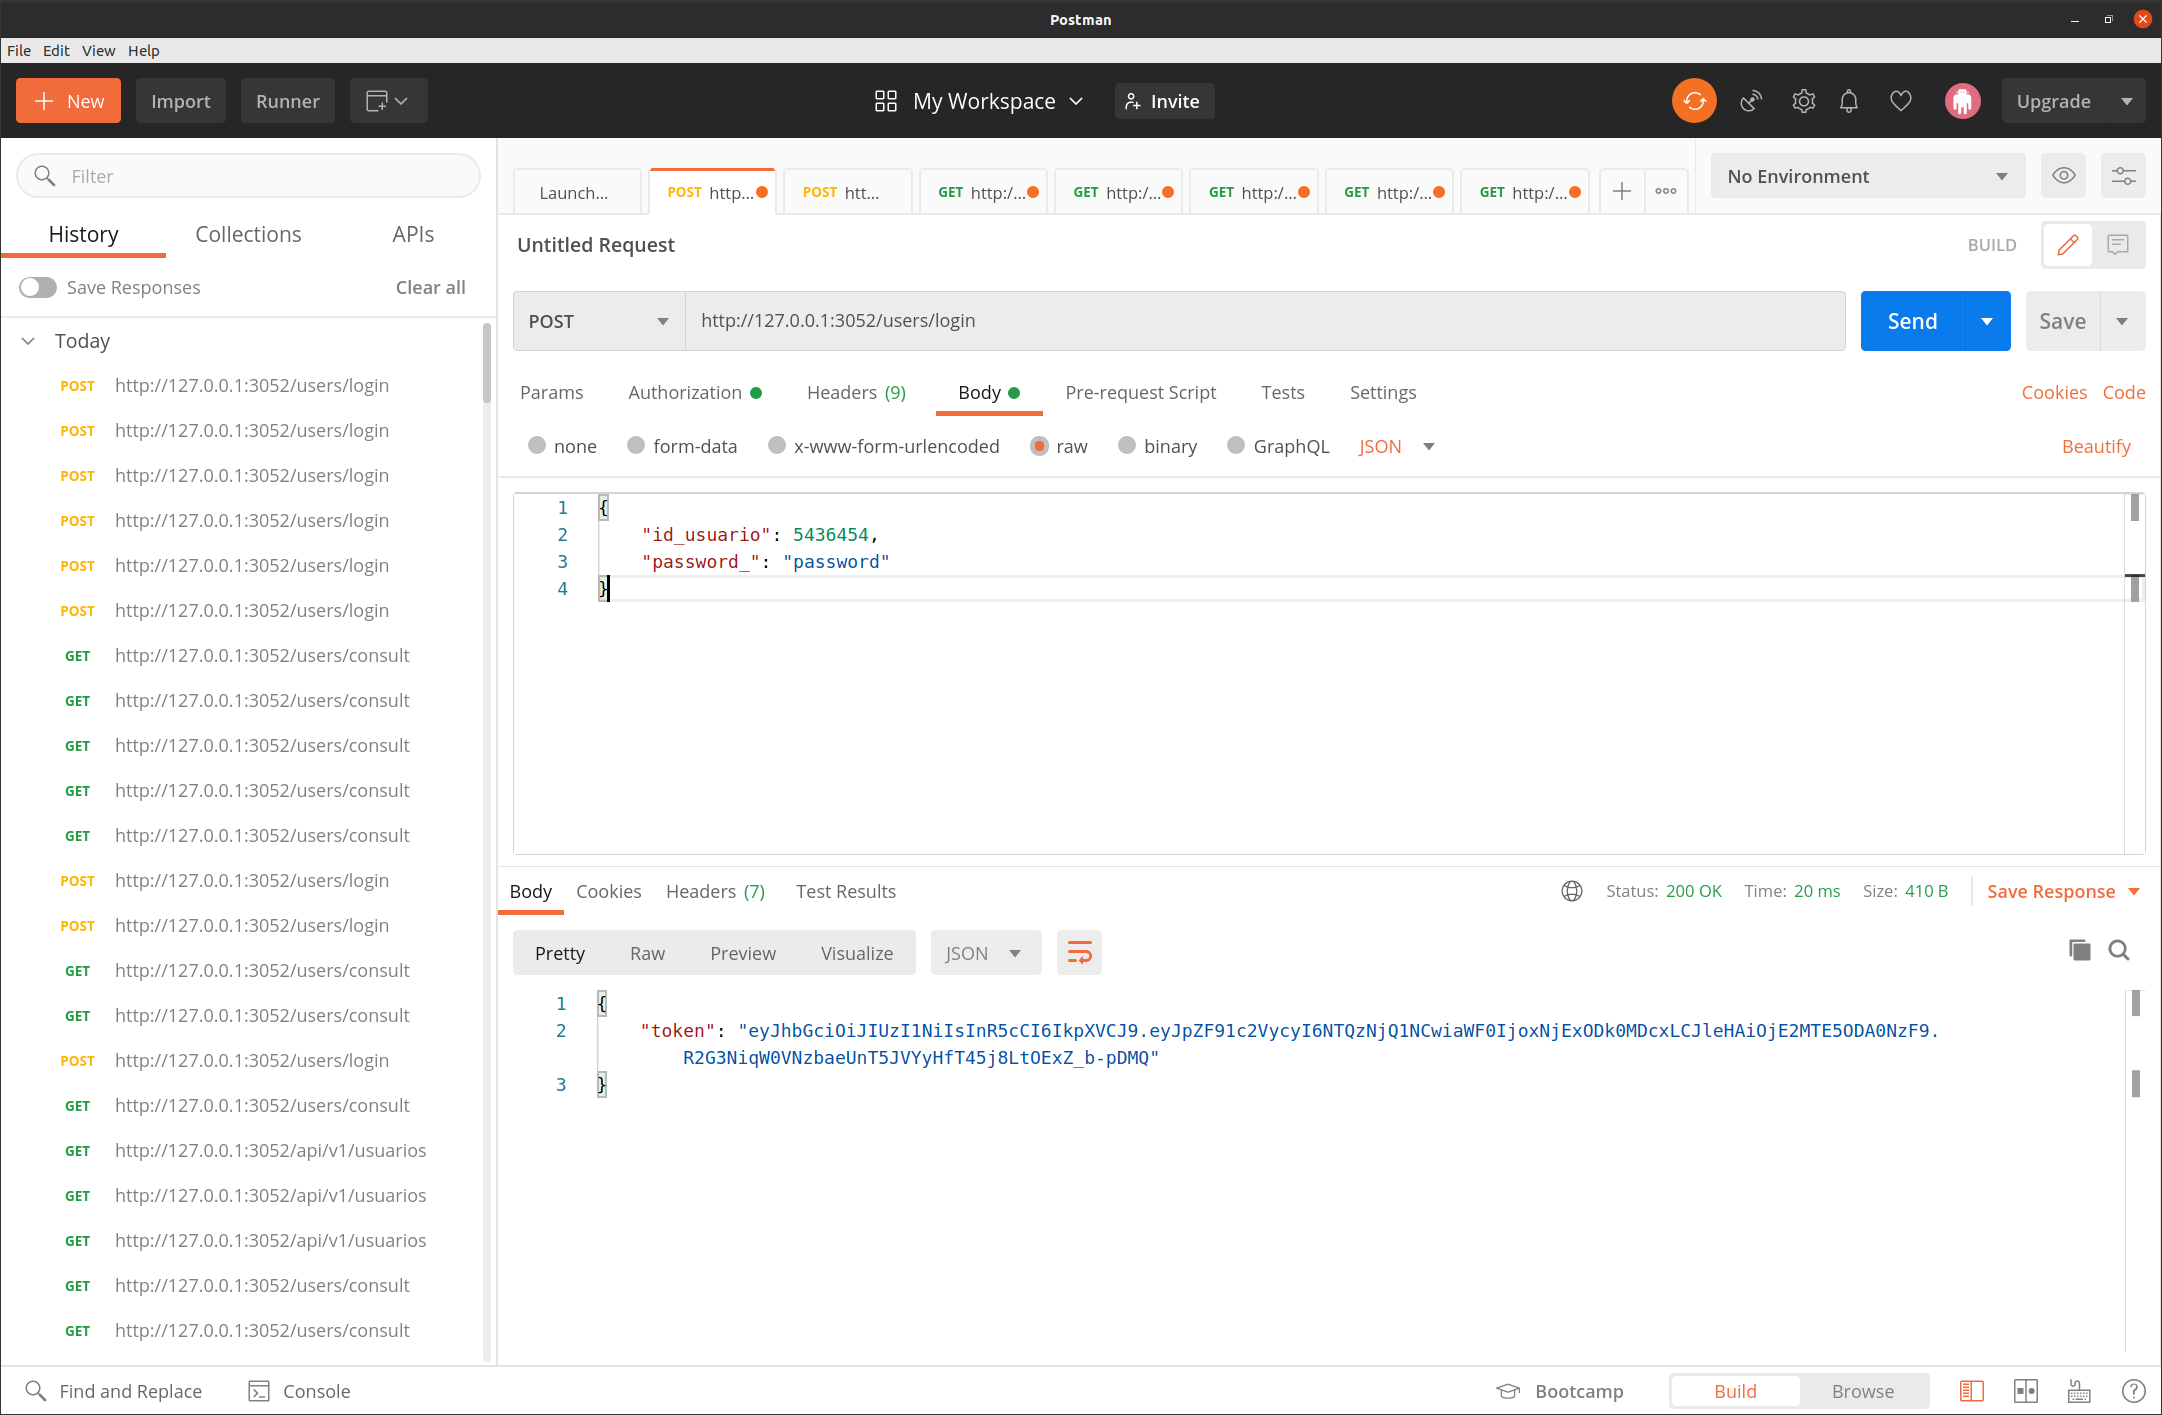Open the body JSON format dropdown

[1397, 447]
